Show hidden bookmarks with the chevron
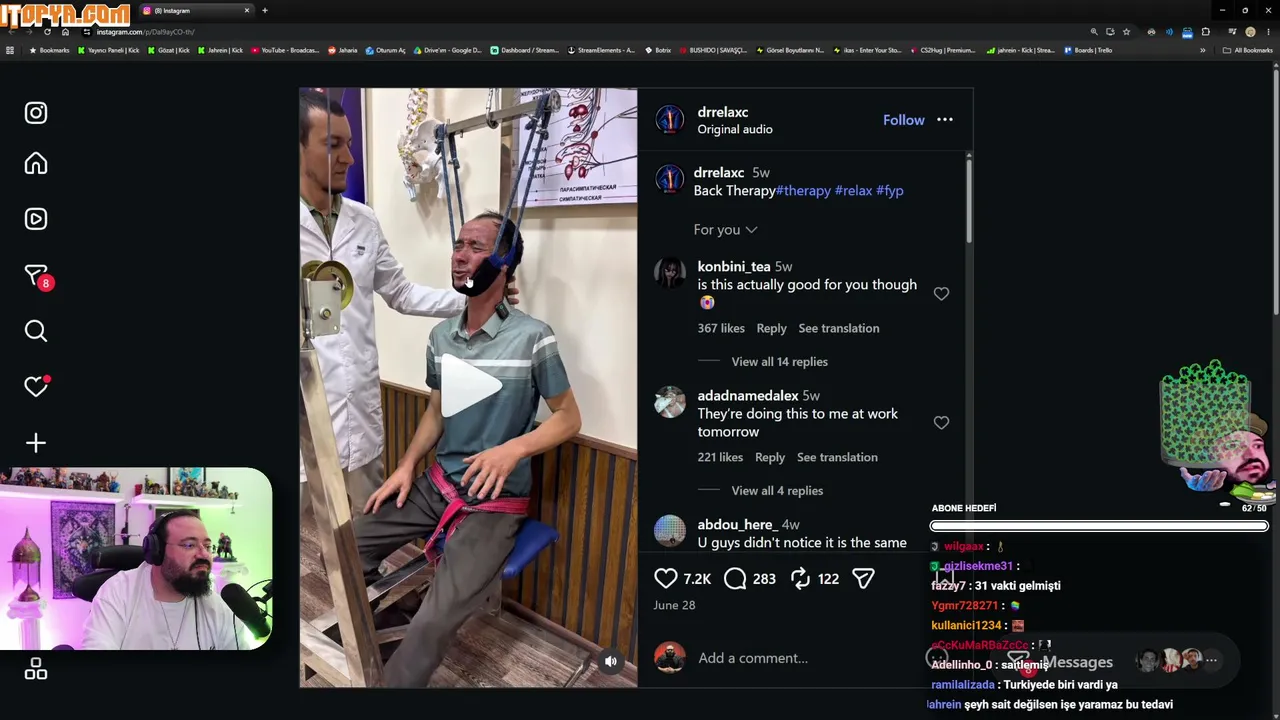This screenshot has width=1280, height=720. (1202, 50)
